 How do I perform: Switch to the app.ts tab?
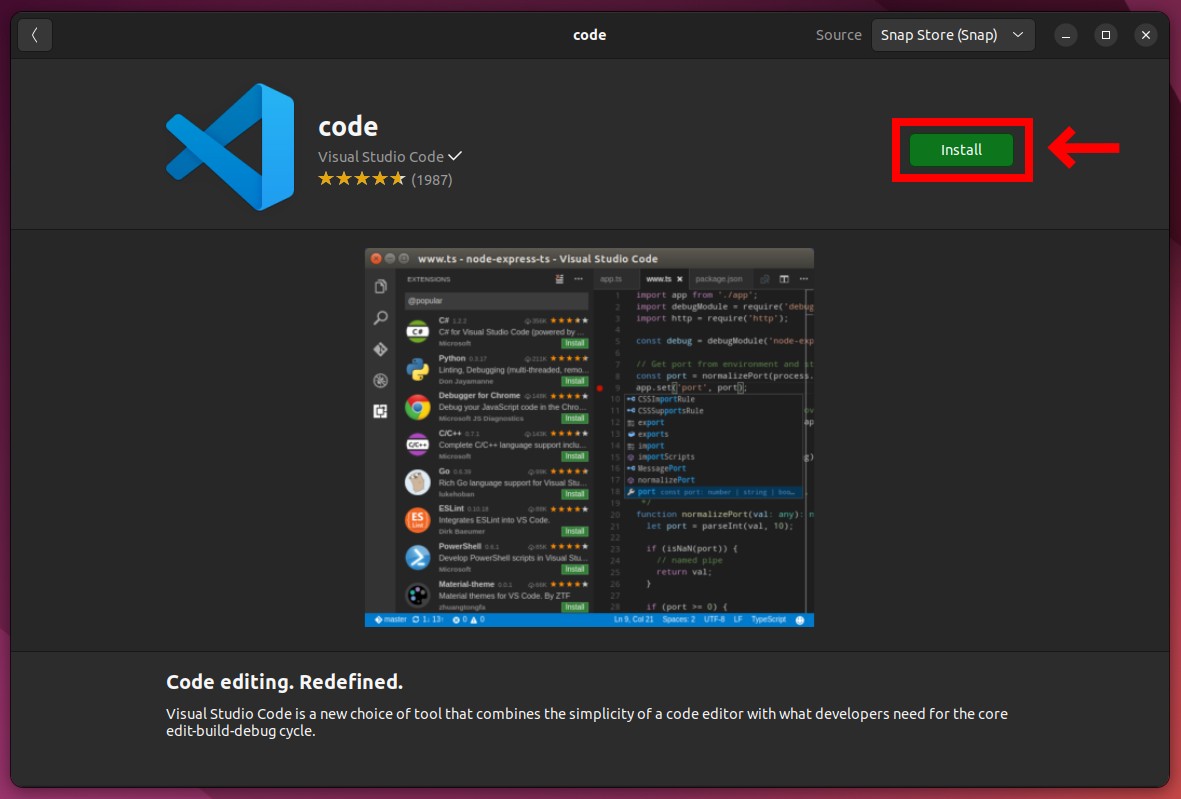coord(611,280)
